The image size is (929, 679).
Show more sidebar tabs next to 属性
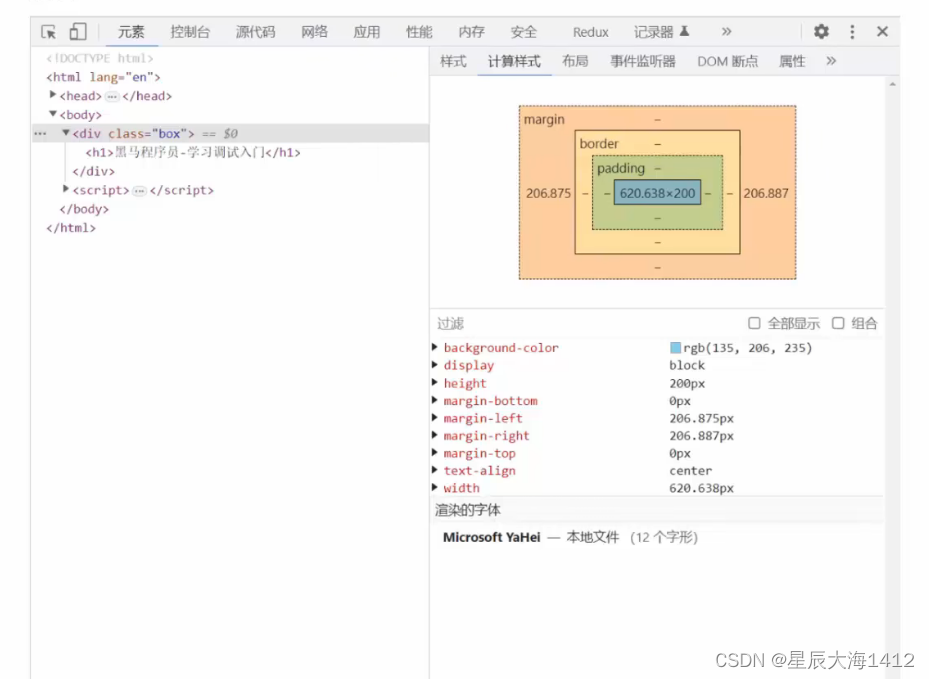(831, 61)
